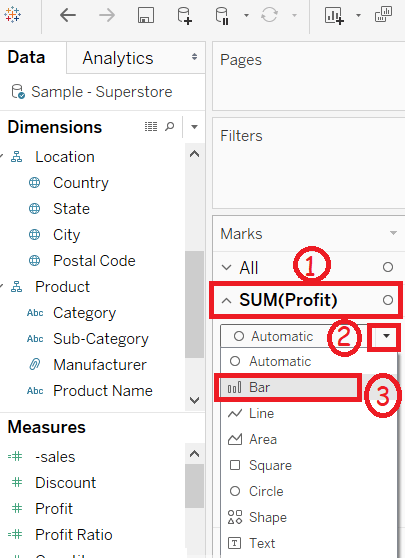Switch to the Analytics tab
The image size is (405, 558).
click(118, 58)
